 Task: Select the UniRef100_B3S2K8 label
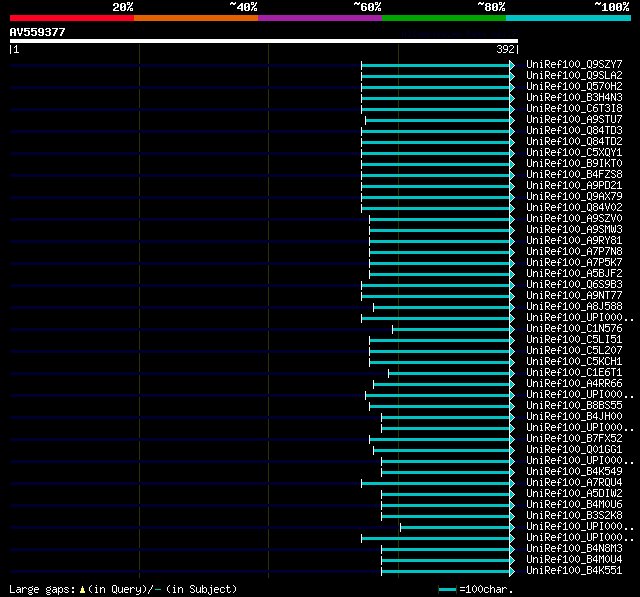(x=574, y=516)
